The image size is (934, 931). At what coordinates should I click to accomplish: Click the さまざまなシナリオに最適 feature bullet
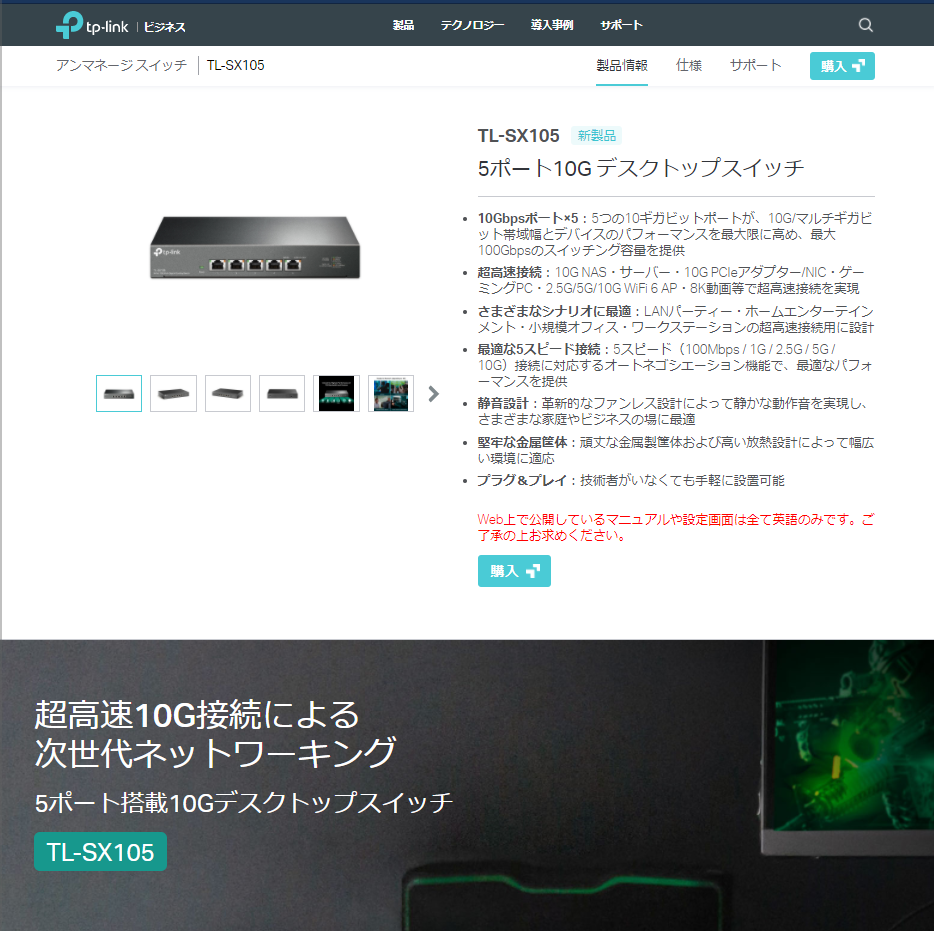click(x=675, y=319)
